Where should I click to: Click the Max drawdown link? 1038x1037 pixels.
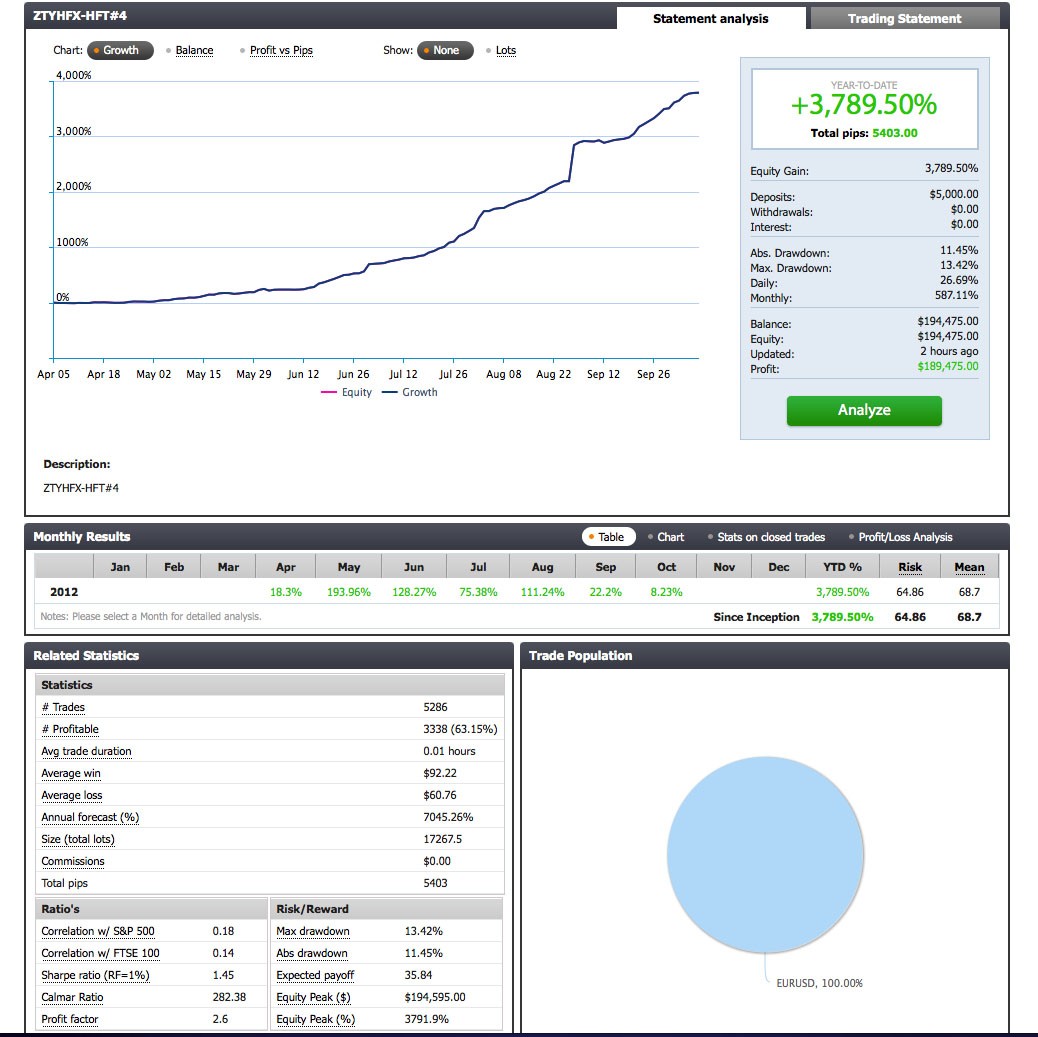311,931
